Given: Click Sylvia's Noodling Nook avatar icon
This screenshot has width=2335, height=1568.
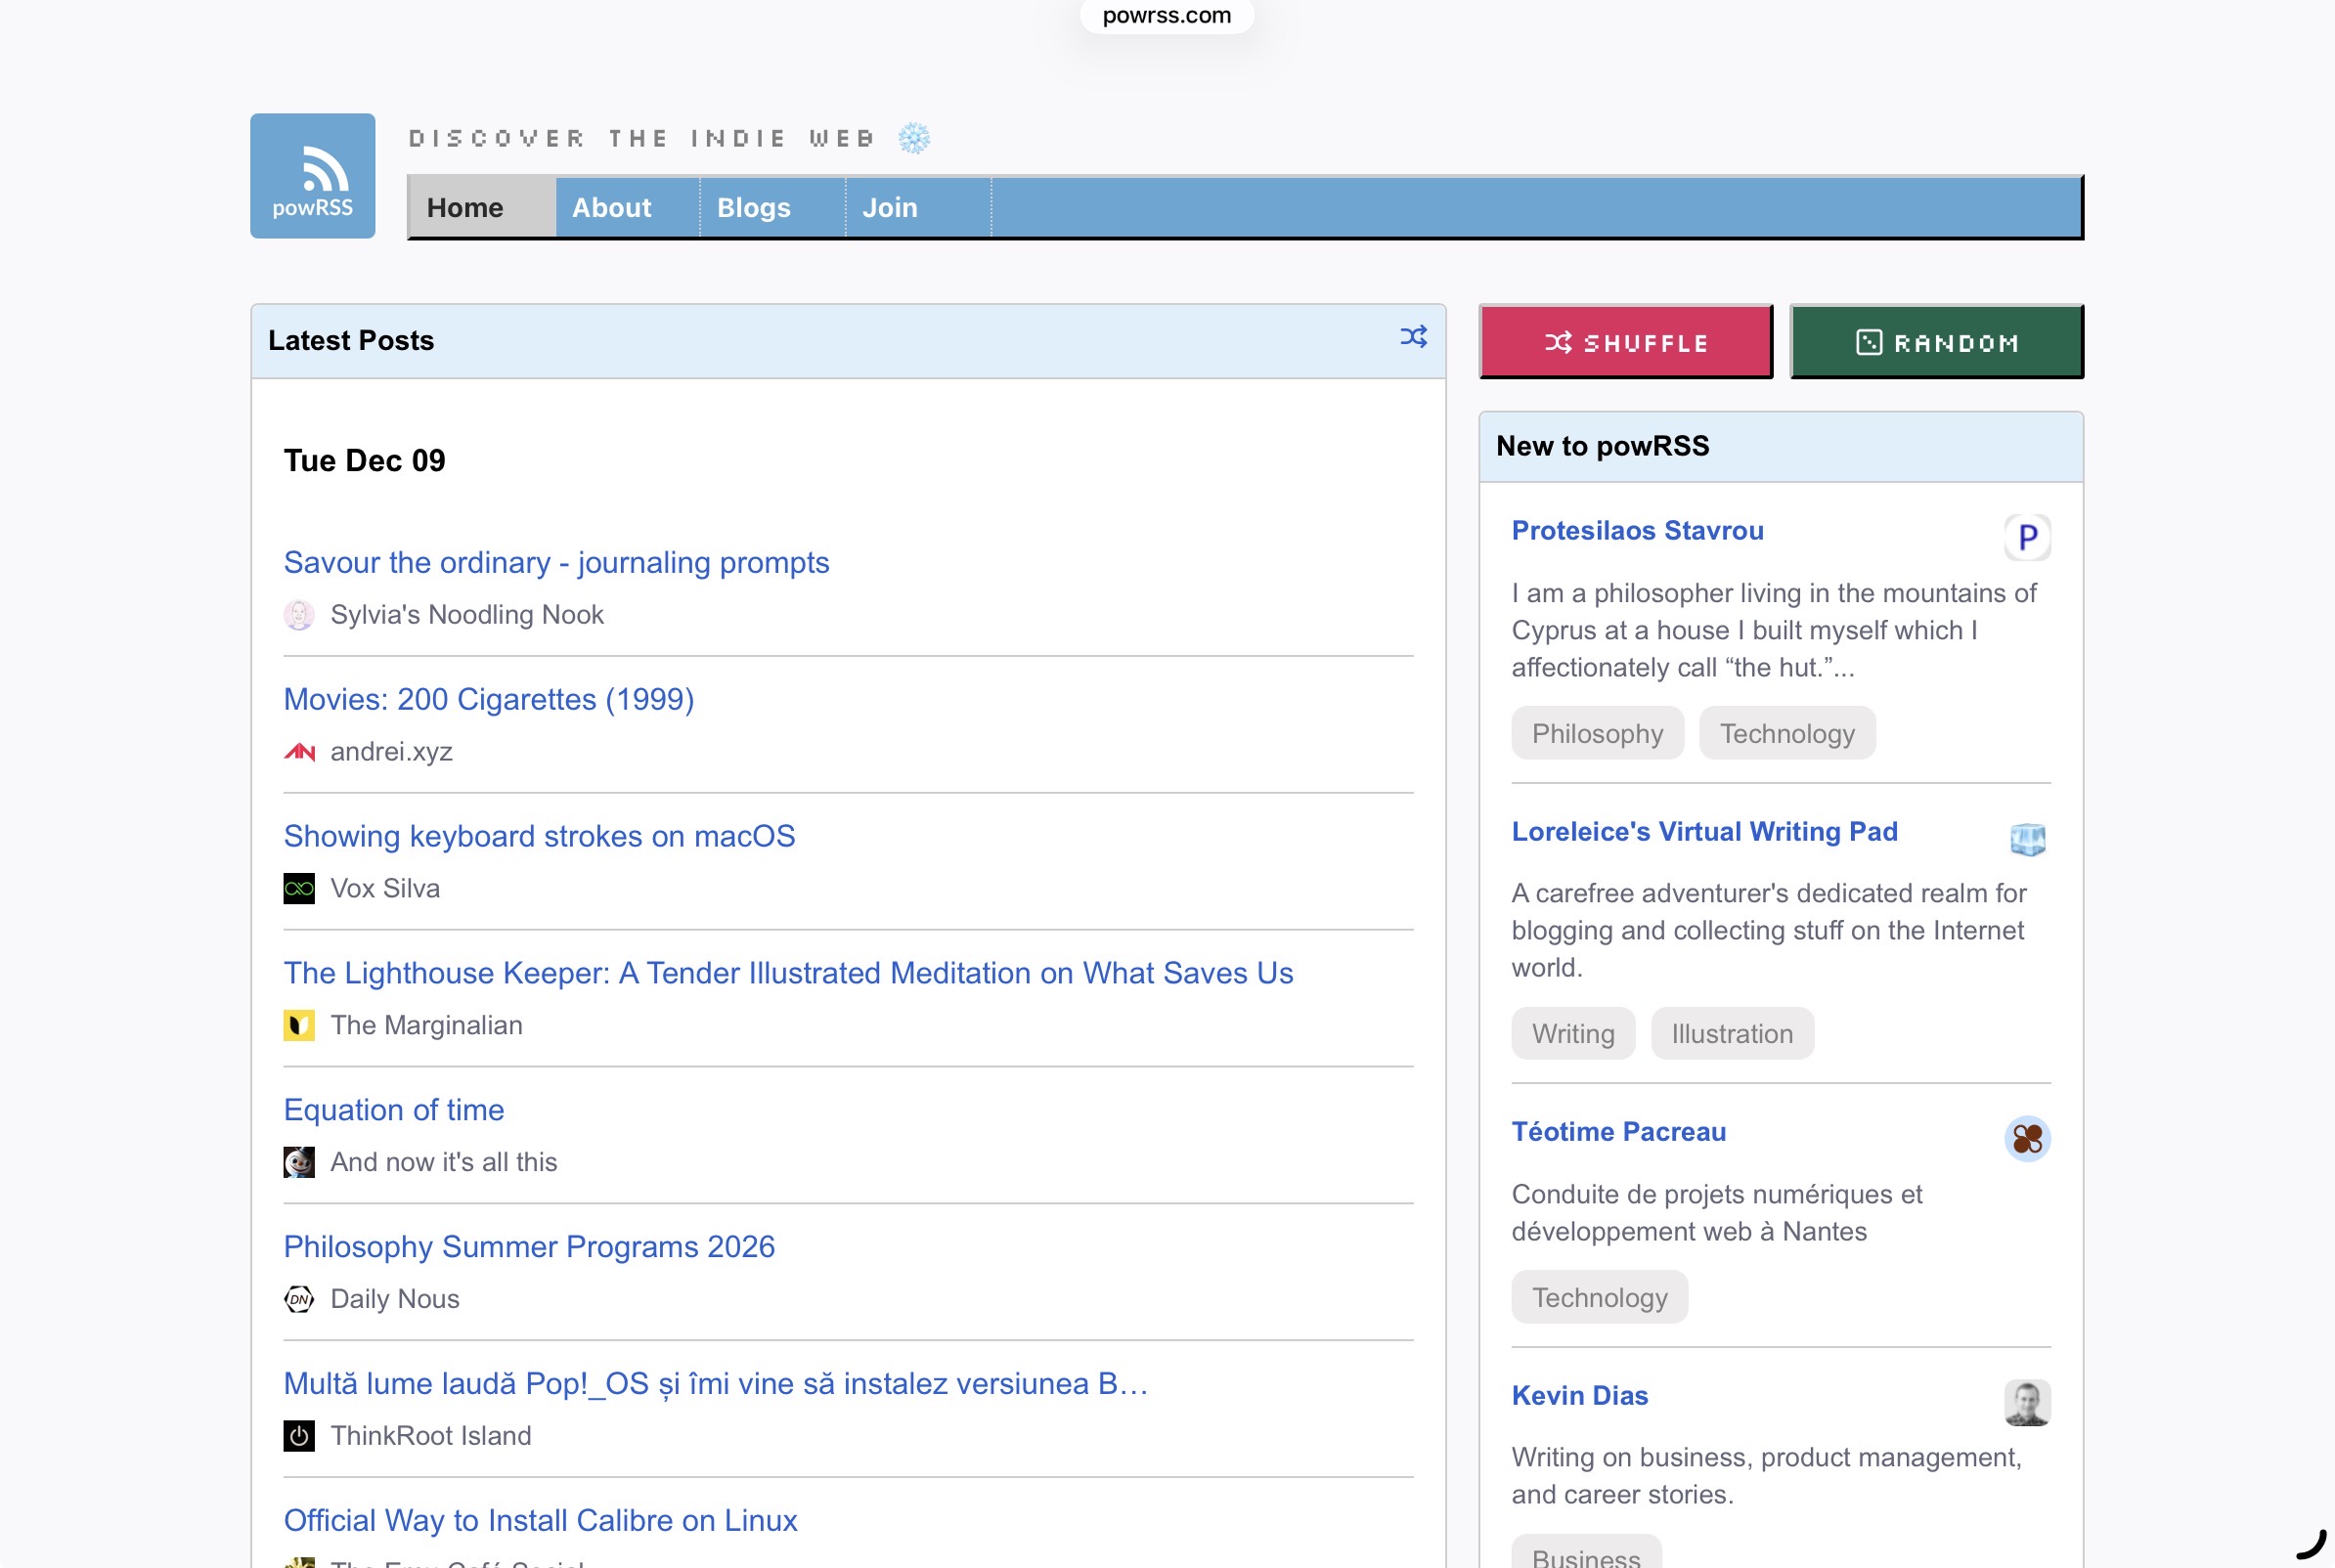Looking at the screenshot, I should (299, 615).
